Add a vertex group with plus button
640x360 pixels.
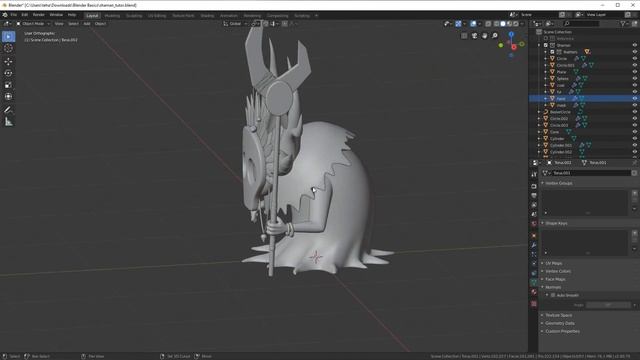point(634,193)
